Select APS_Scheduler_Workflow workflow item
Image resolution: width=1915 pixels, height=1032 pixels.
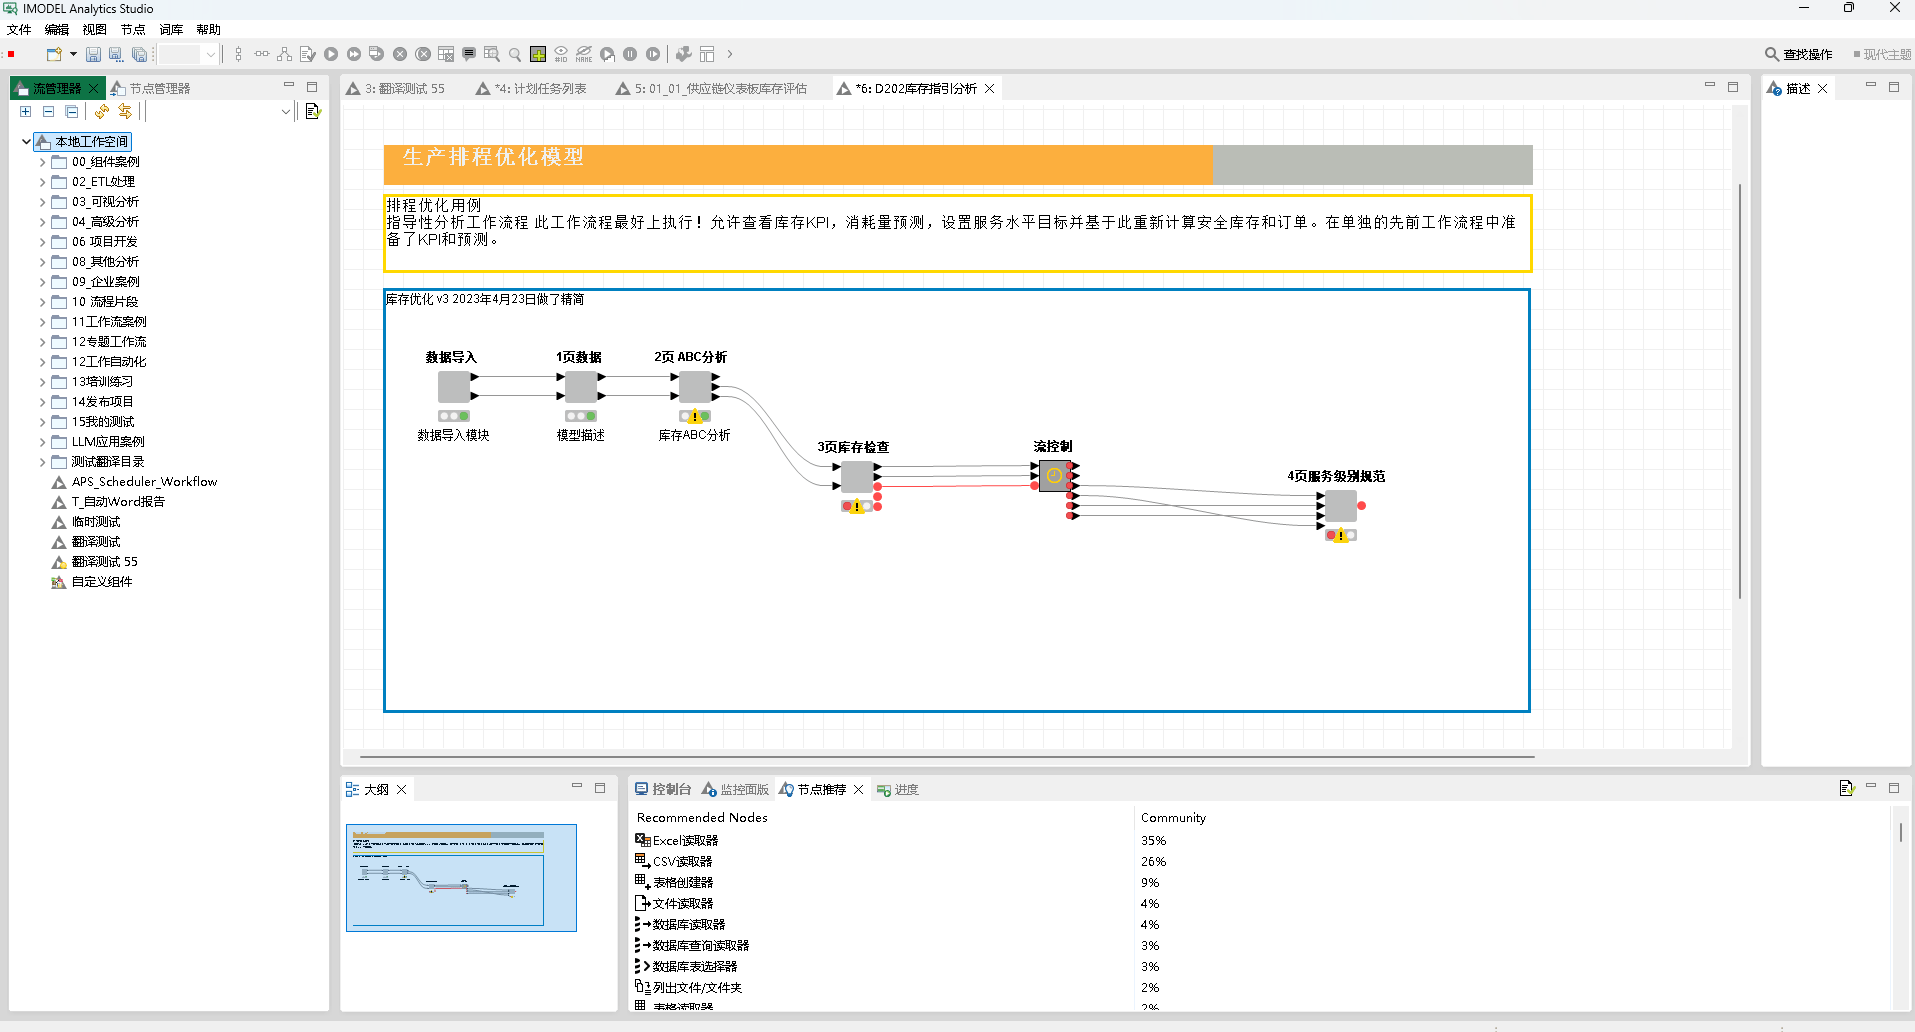click(x=134, y=482)
